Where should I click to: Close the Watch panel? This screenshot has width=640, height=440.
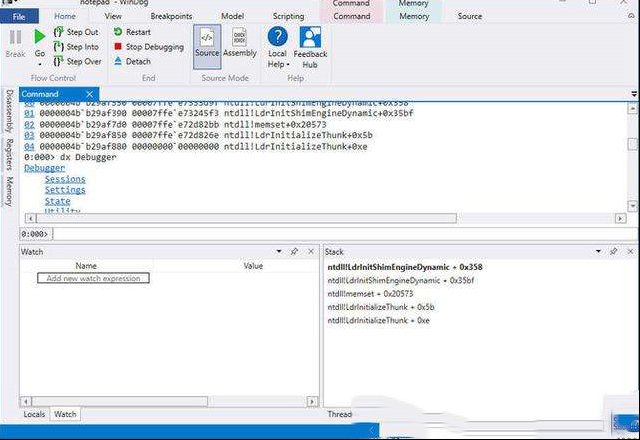(311, 251)
